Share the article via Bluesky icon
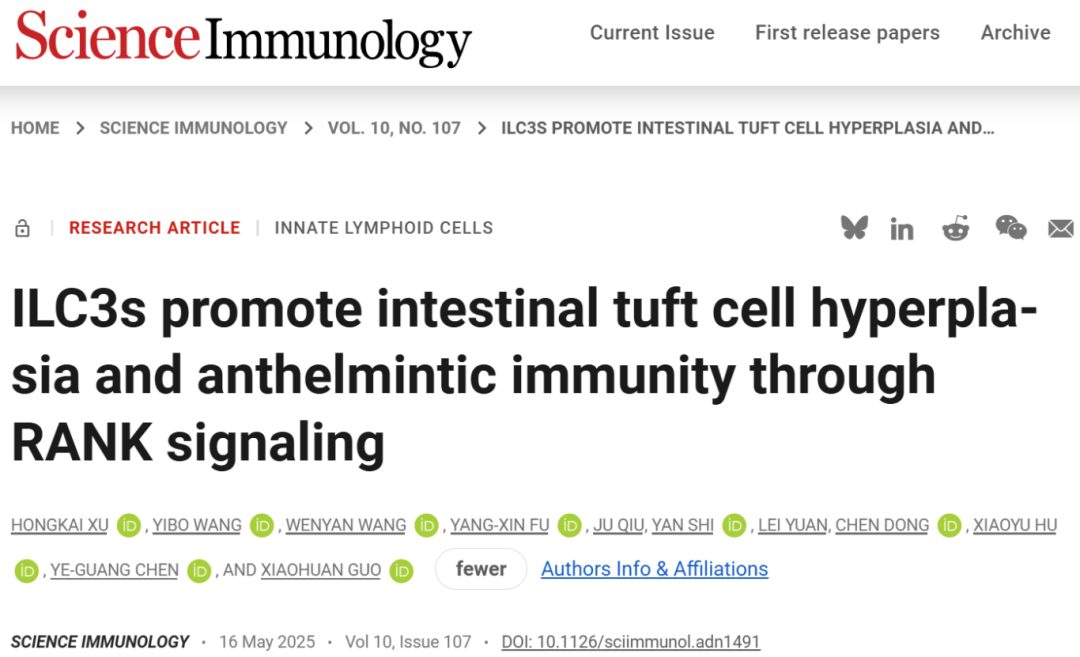This screenshot has width=1080, height=657. click(x=855, y=228)
